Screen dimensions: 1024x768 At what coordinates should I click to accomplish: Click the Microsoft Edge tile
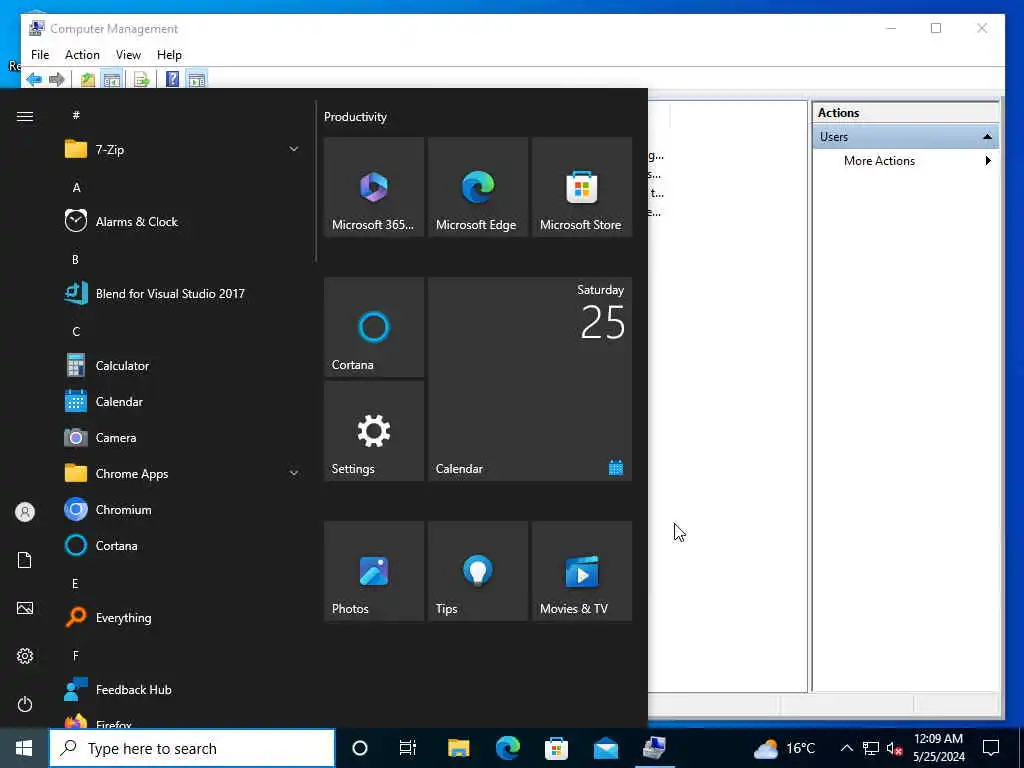477,187
